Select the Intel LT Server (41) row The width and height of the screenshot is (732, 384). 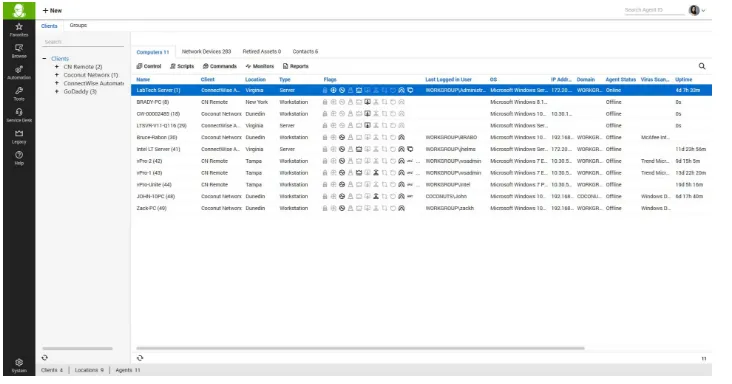[x=421, y=149]
